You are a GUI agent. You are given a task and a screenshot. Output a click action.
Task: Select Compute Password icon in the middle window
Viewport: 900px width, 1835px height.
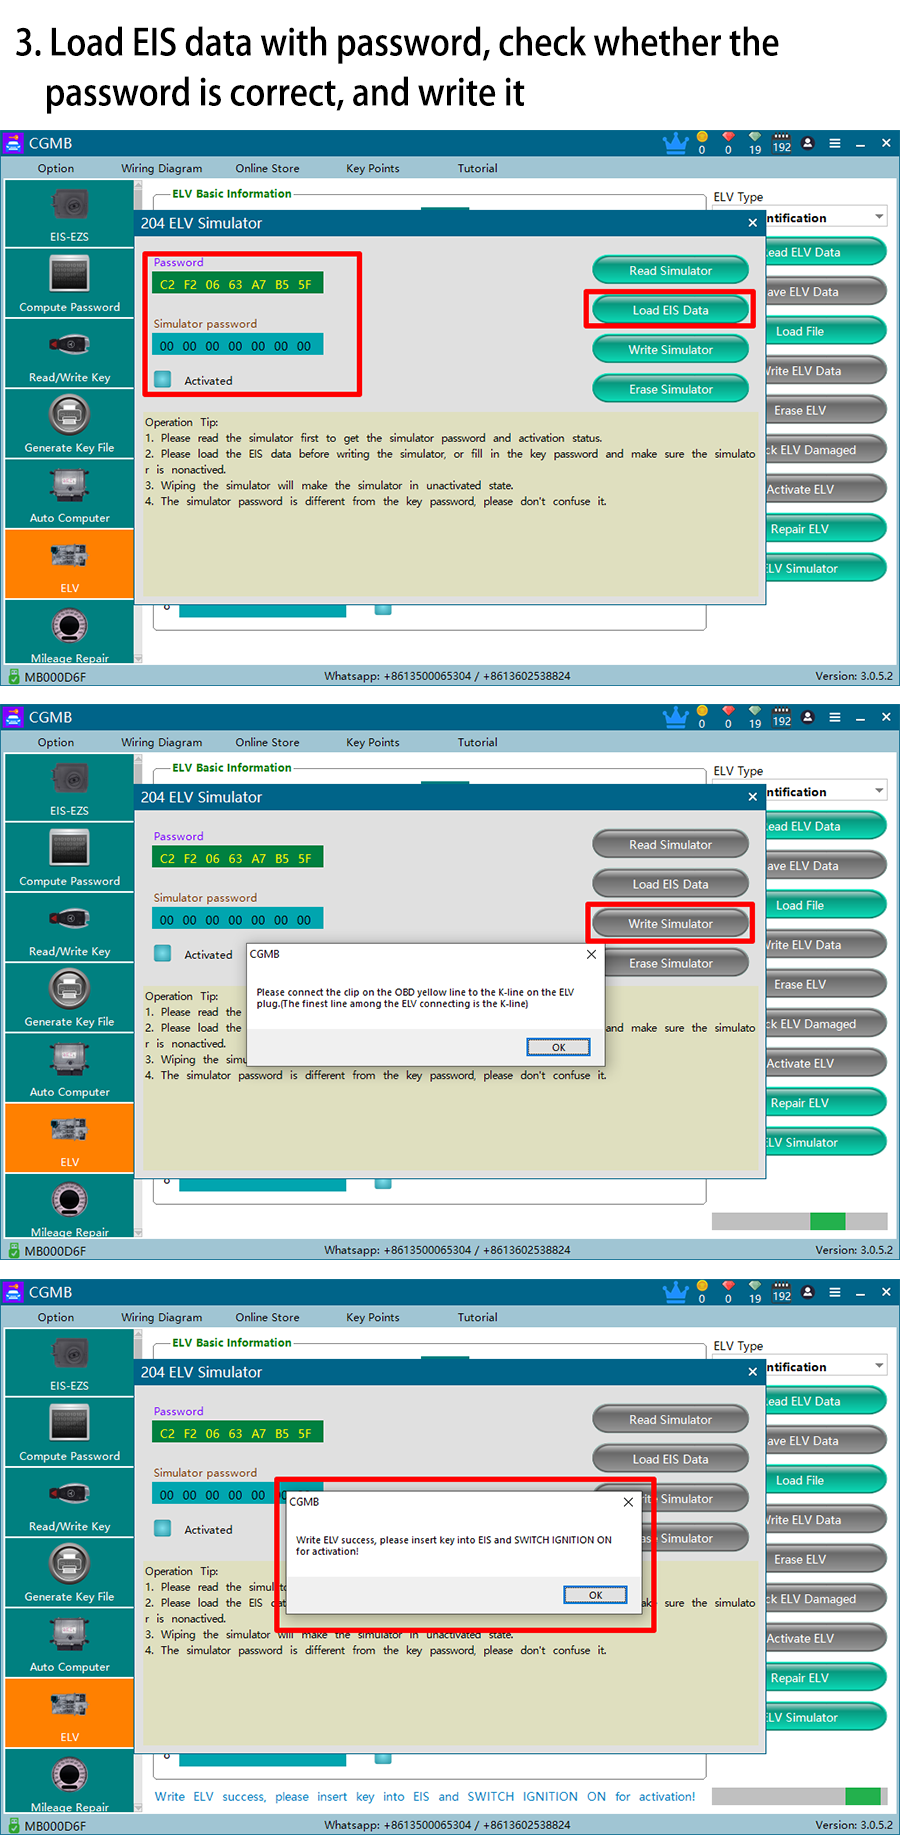[69, 856]
